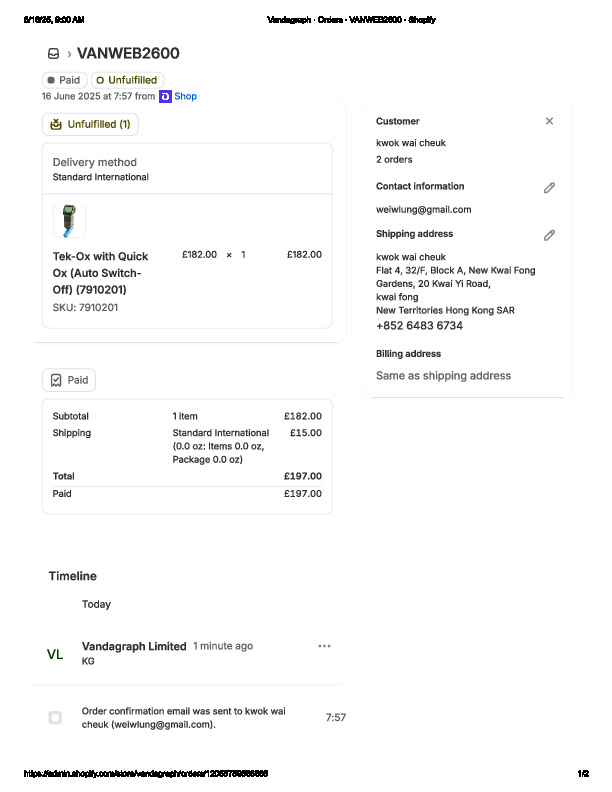
Task: Click the weiwiung@gmail.com email address
Action: click(x=423, y=210)
